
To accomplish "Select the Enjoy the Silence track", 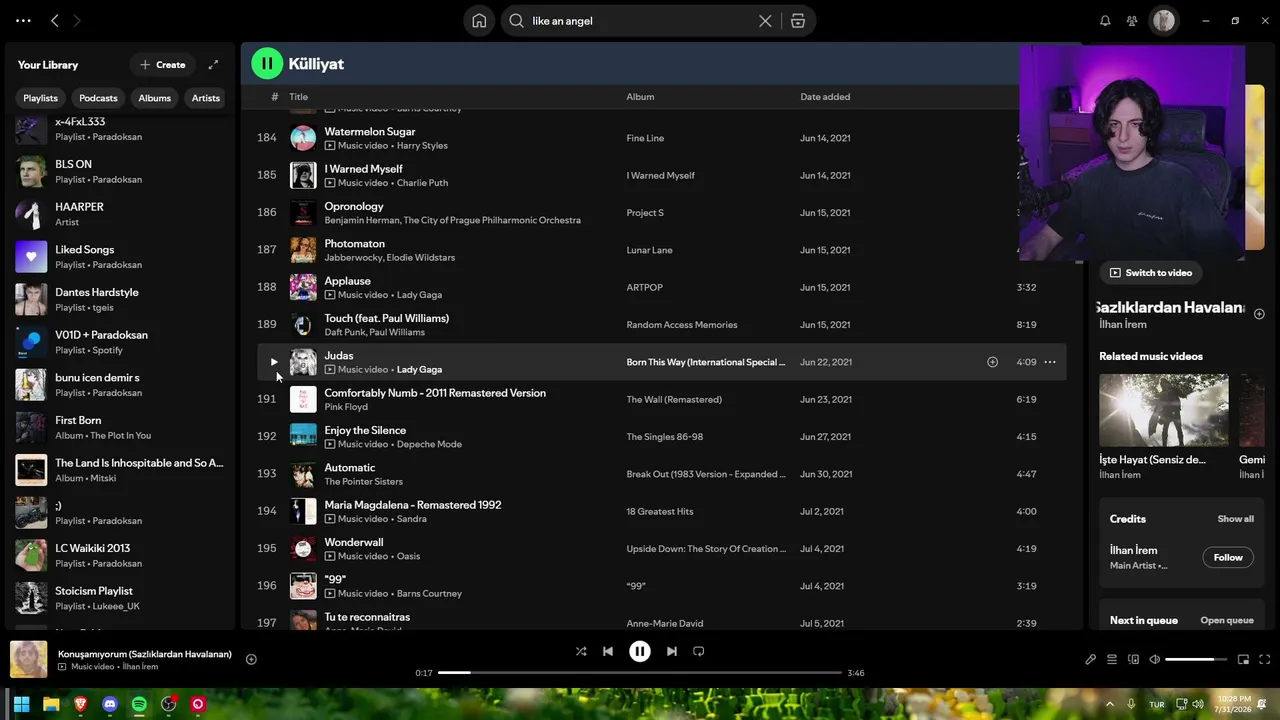I will (661, 437).
